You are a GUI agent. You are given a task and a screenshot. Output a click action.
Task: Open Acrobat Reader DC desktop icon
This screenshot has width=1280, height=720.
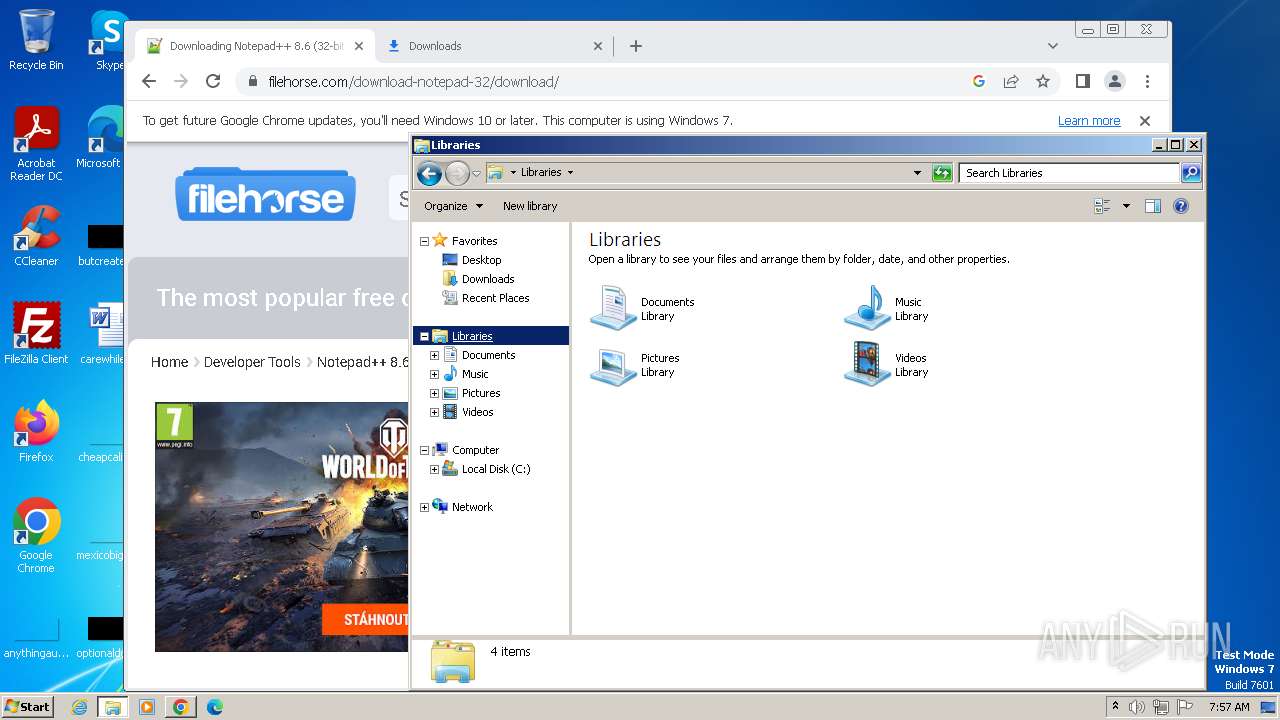tap(36, 144)
